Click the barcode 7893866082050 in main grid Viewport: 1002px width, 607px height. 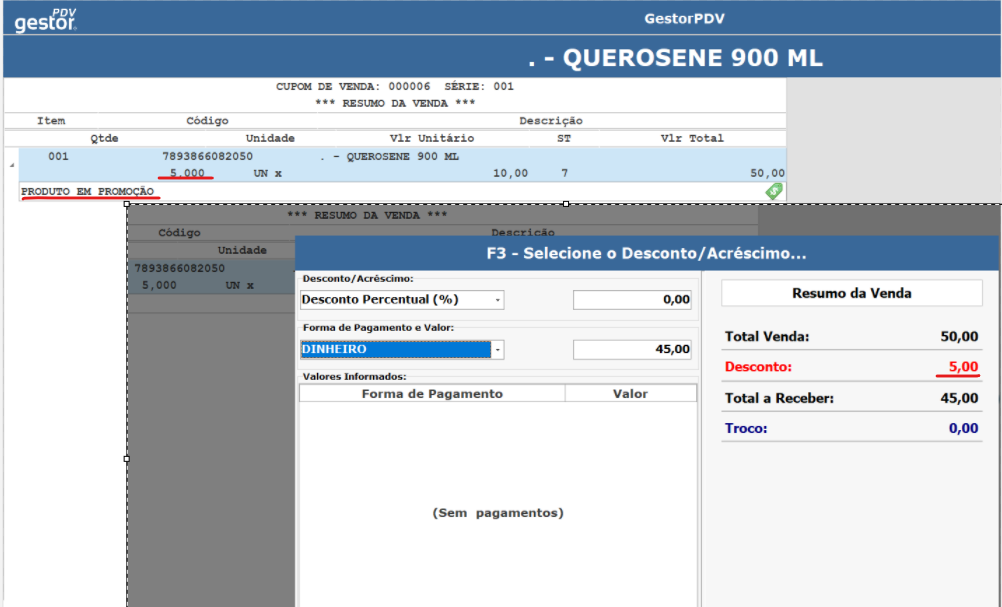207,157
